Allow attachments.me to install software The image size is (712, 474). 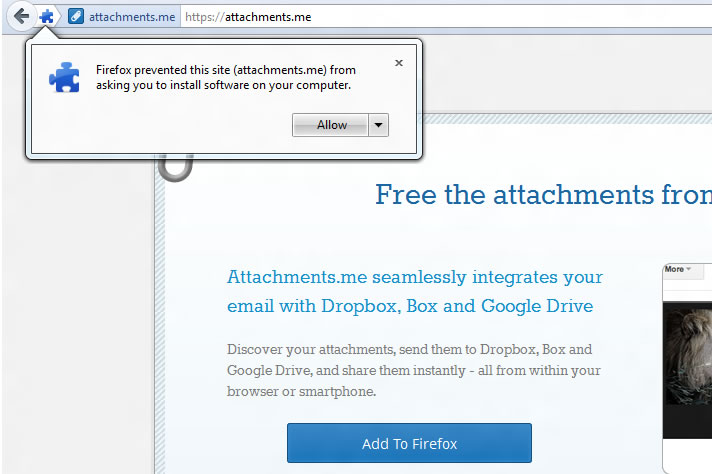pos(330,125)
